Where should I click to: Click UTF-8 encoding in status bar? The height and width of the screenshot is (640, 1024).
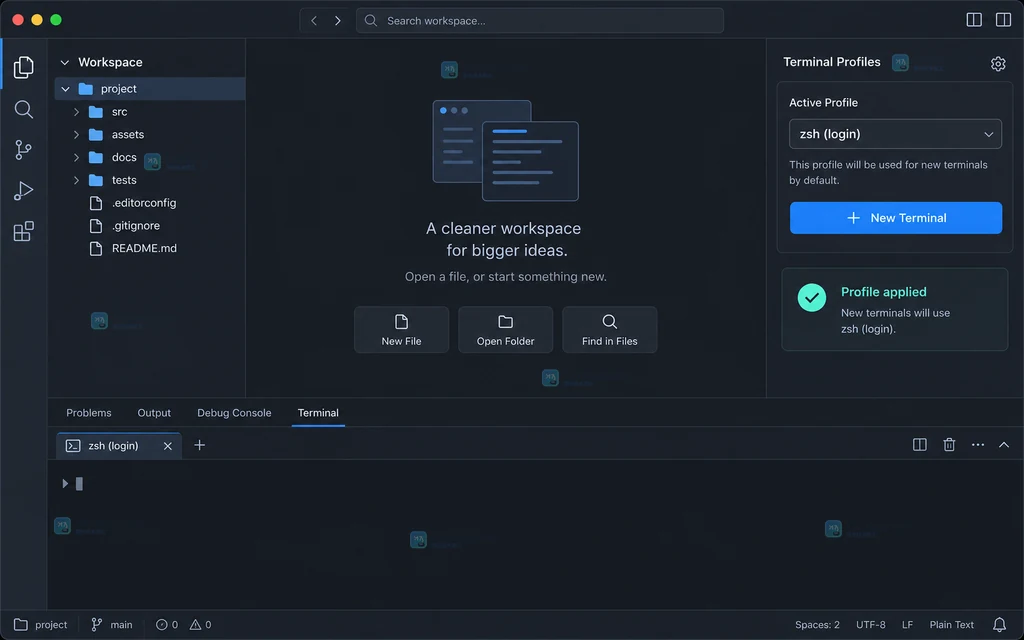pos(871,625)
